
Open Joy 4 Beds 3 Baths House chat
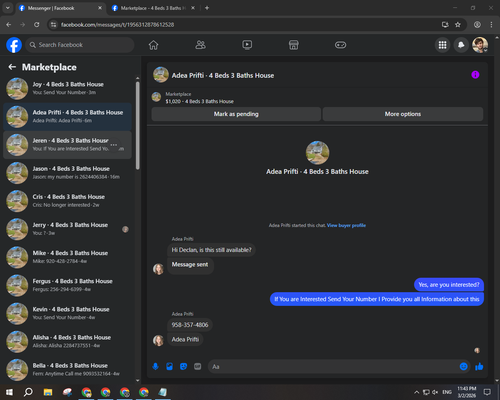(67, 88)
